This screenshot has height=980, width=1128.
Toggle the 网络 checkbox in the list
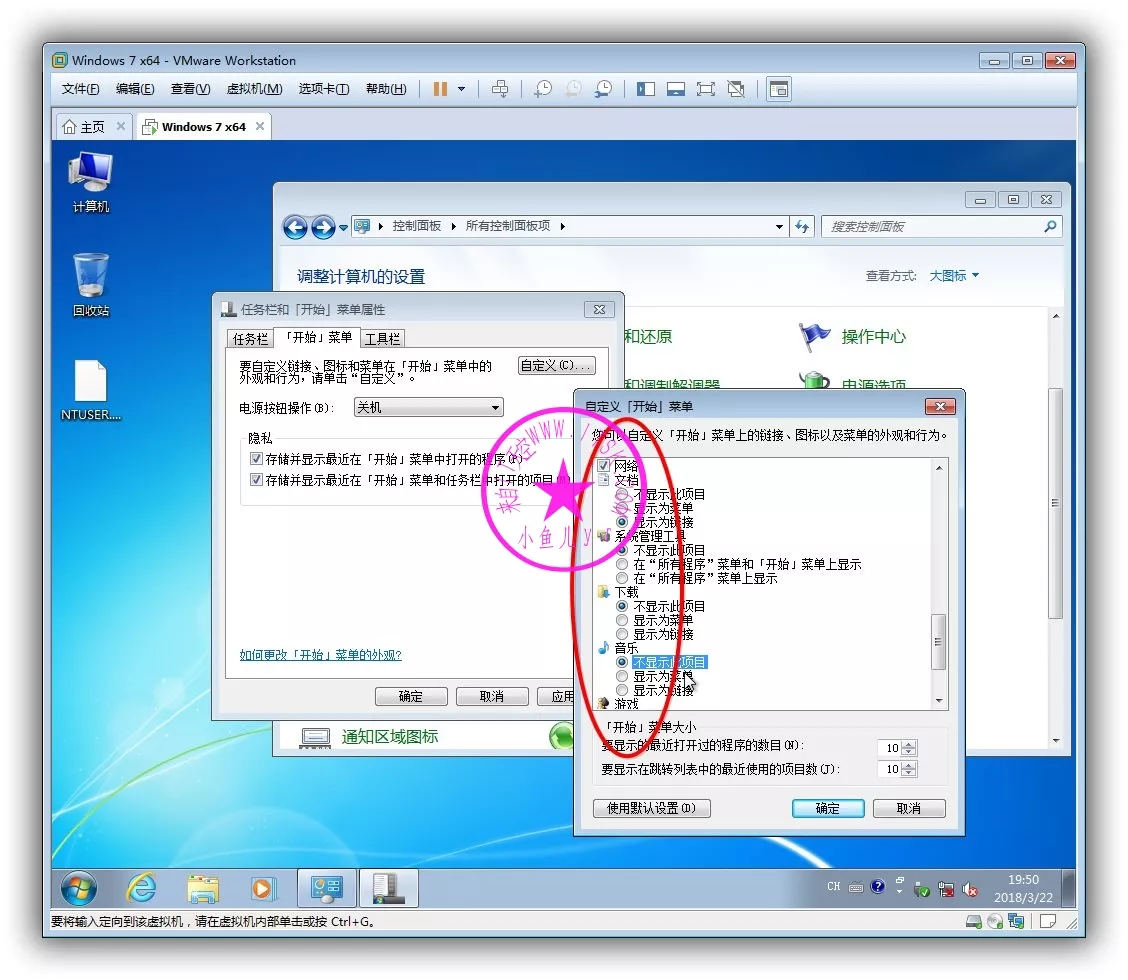[x=603, y=467]
